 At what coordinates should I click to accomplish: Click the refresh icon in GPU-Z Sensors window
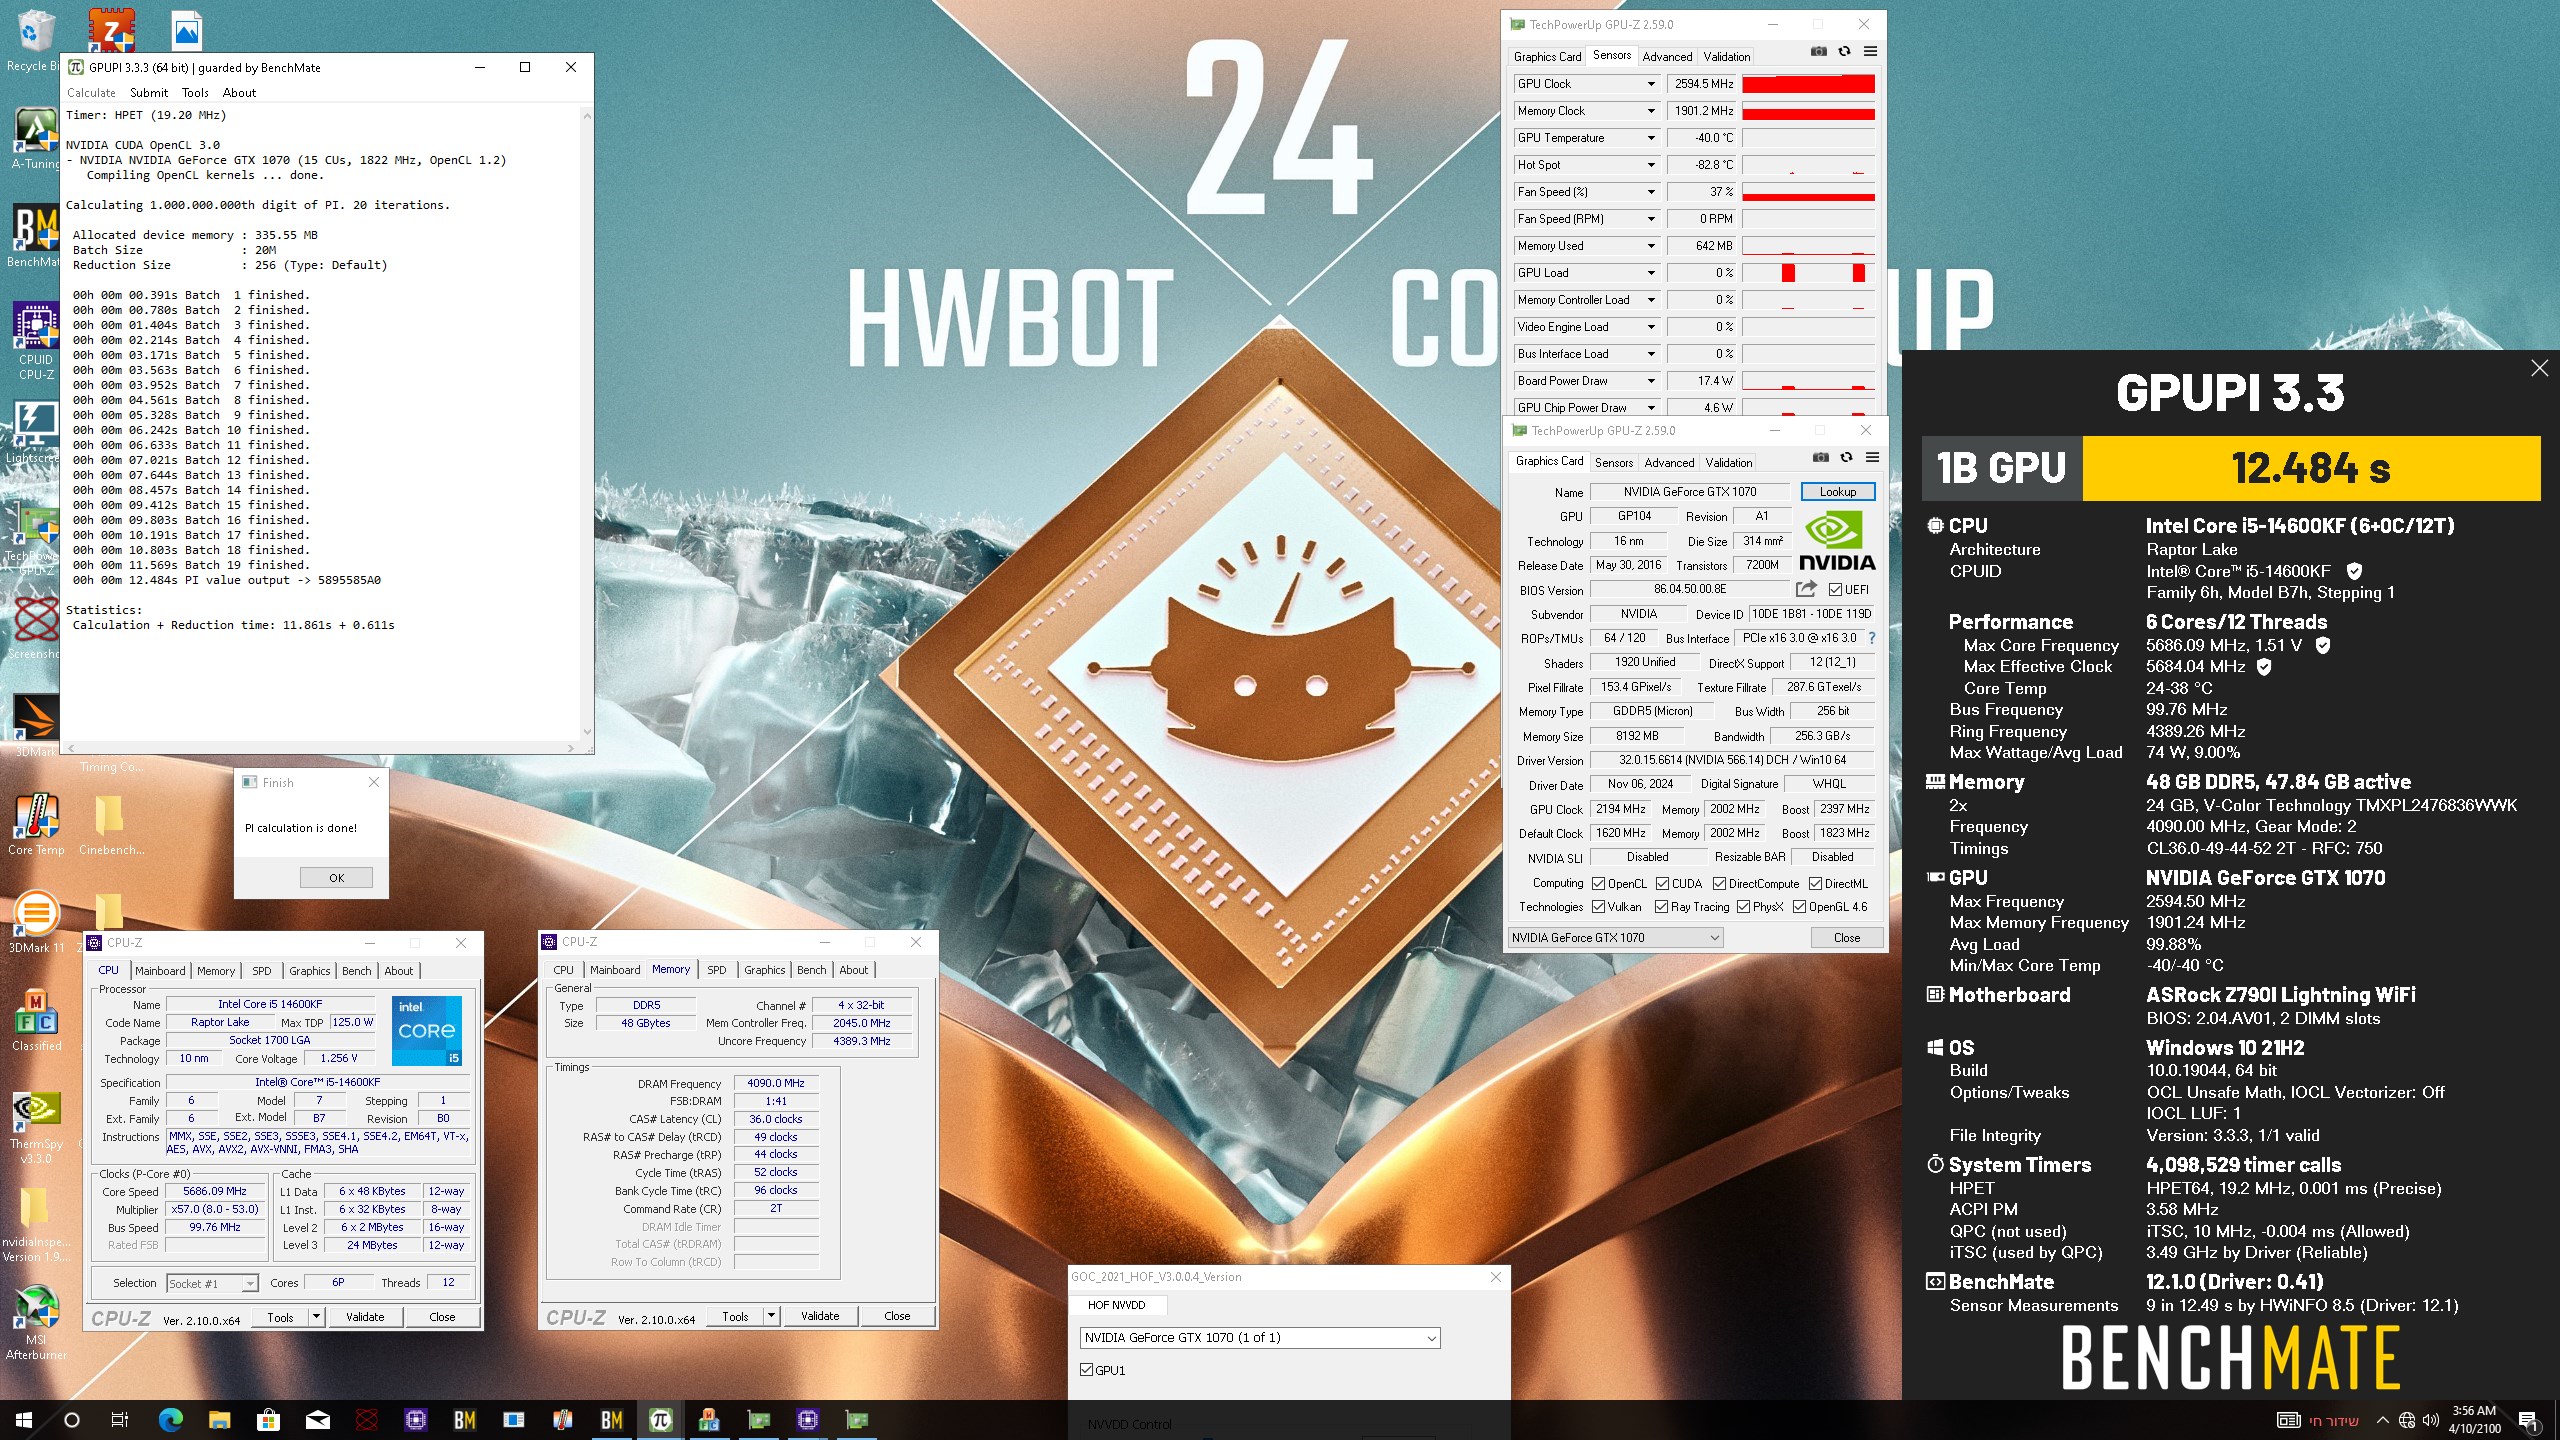click(1844, 52)
